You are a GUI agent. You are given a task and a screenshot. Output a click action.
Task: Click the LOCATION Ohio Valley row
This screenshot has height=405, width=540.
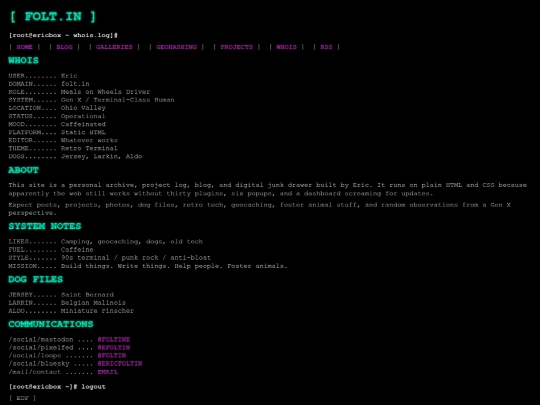(57, 108)
